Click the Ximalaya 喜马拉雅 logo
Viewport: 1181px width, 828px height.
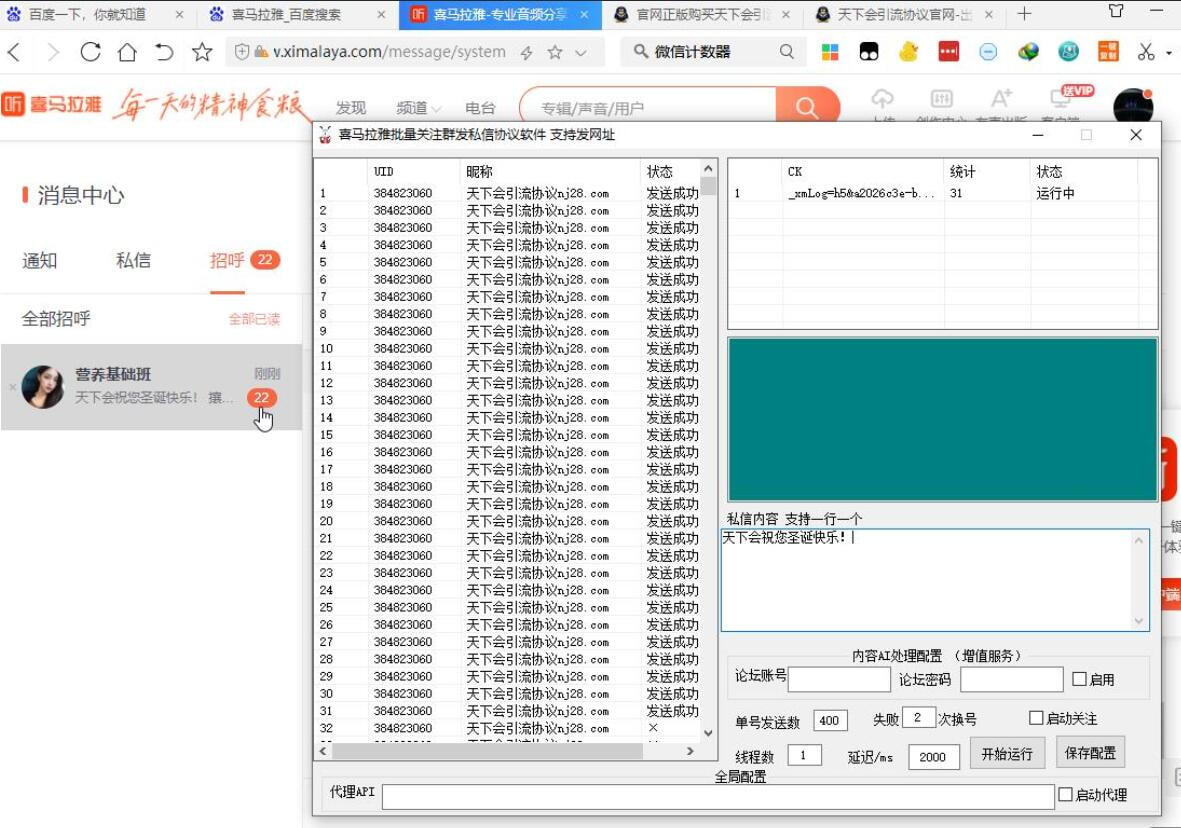pos(51,104)
